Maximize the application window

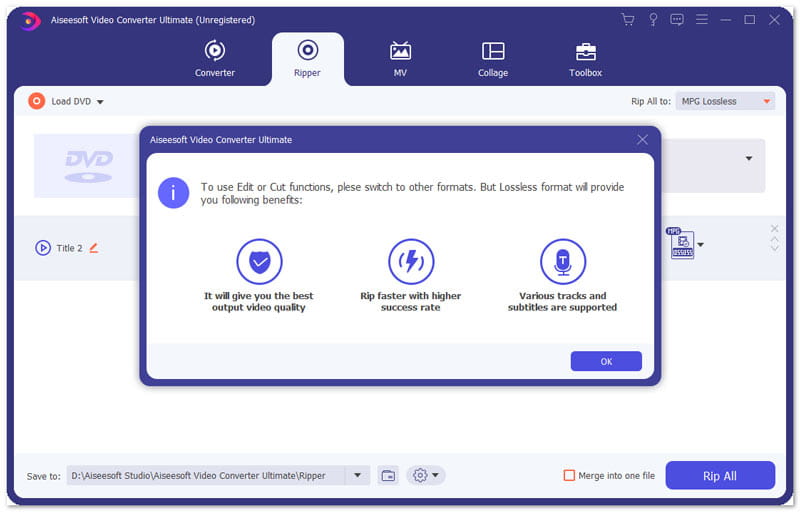click(749, 20)
